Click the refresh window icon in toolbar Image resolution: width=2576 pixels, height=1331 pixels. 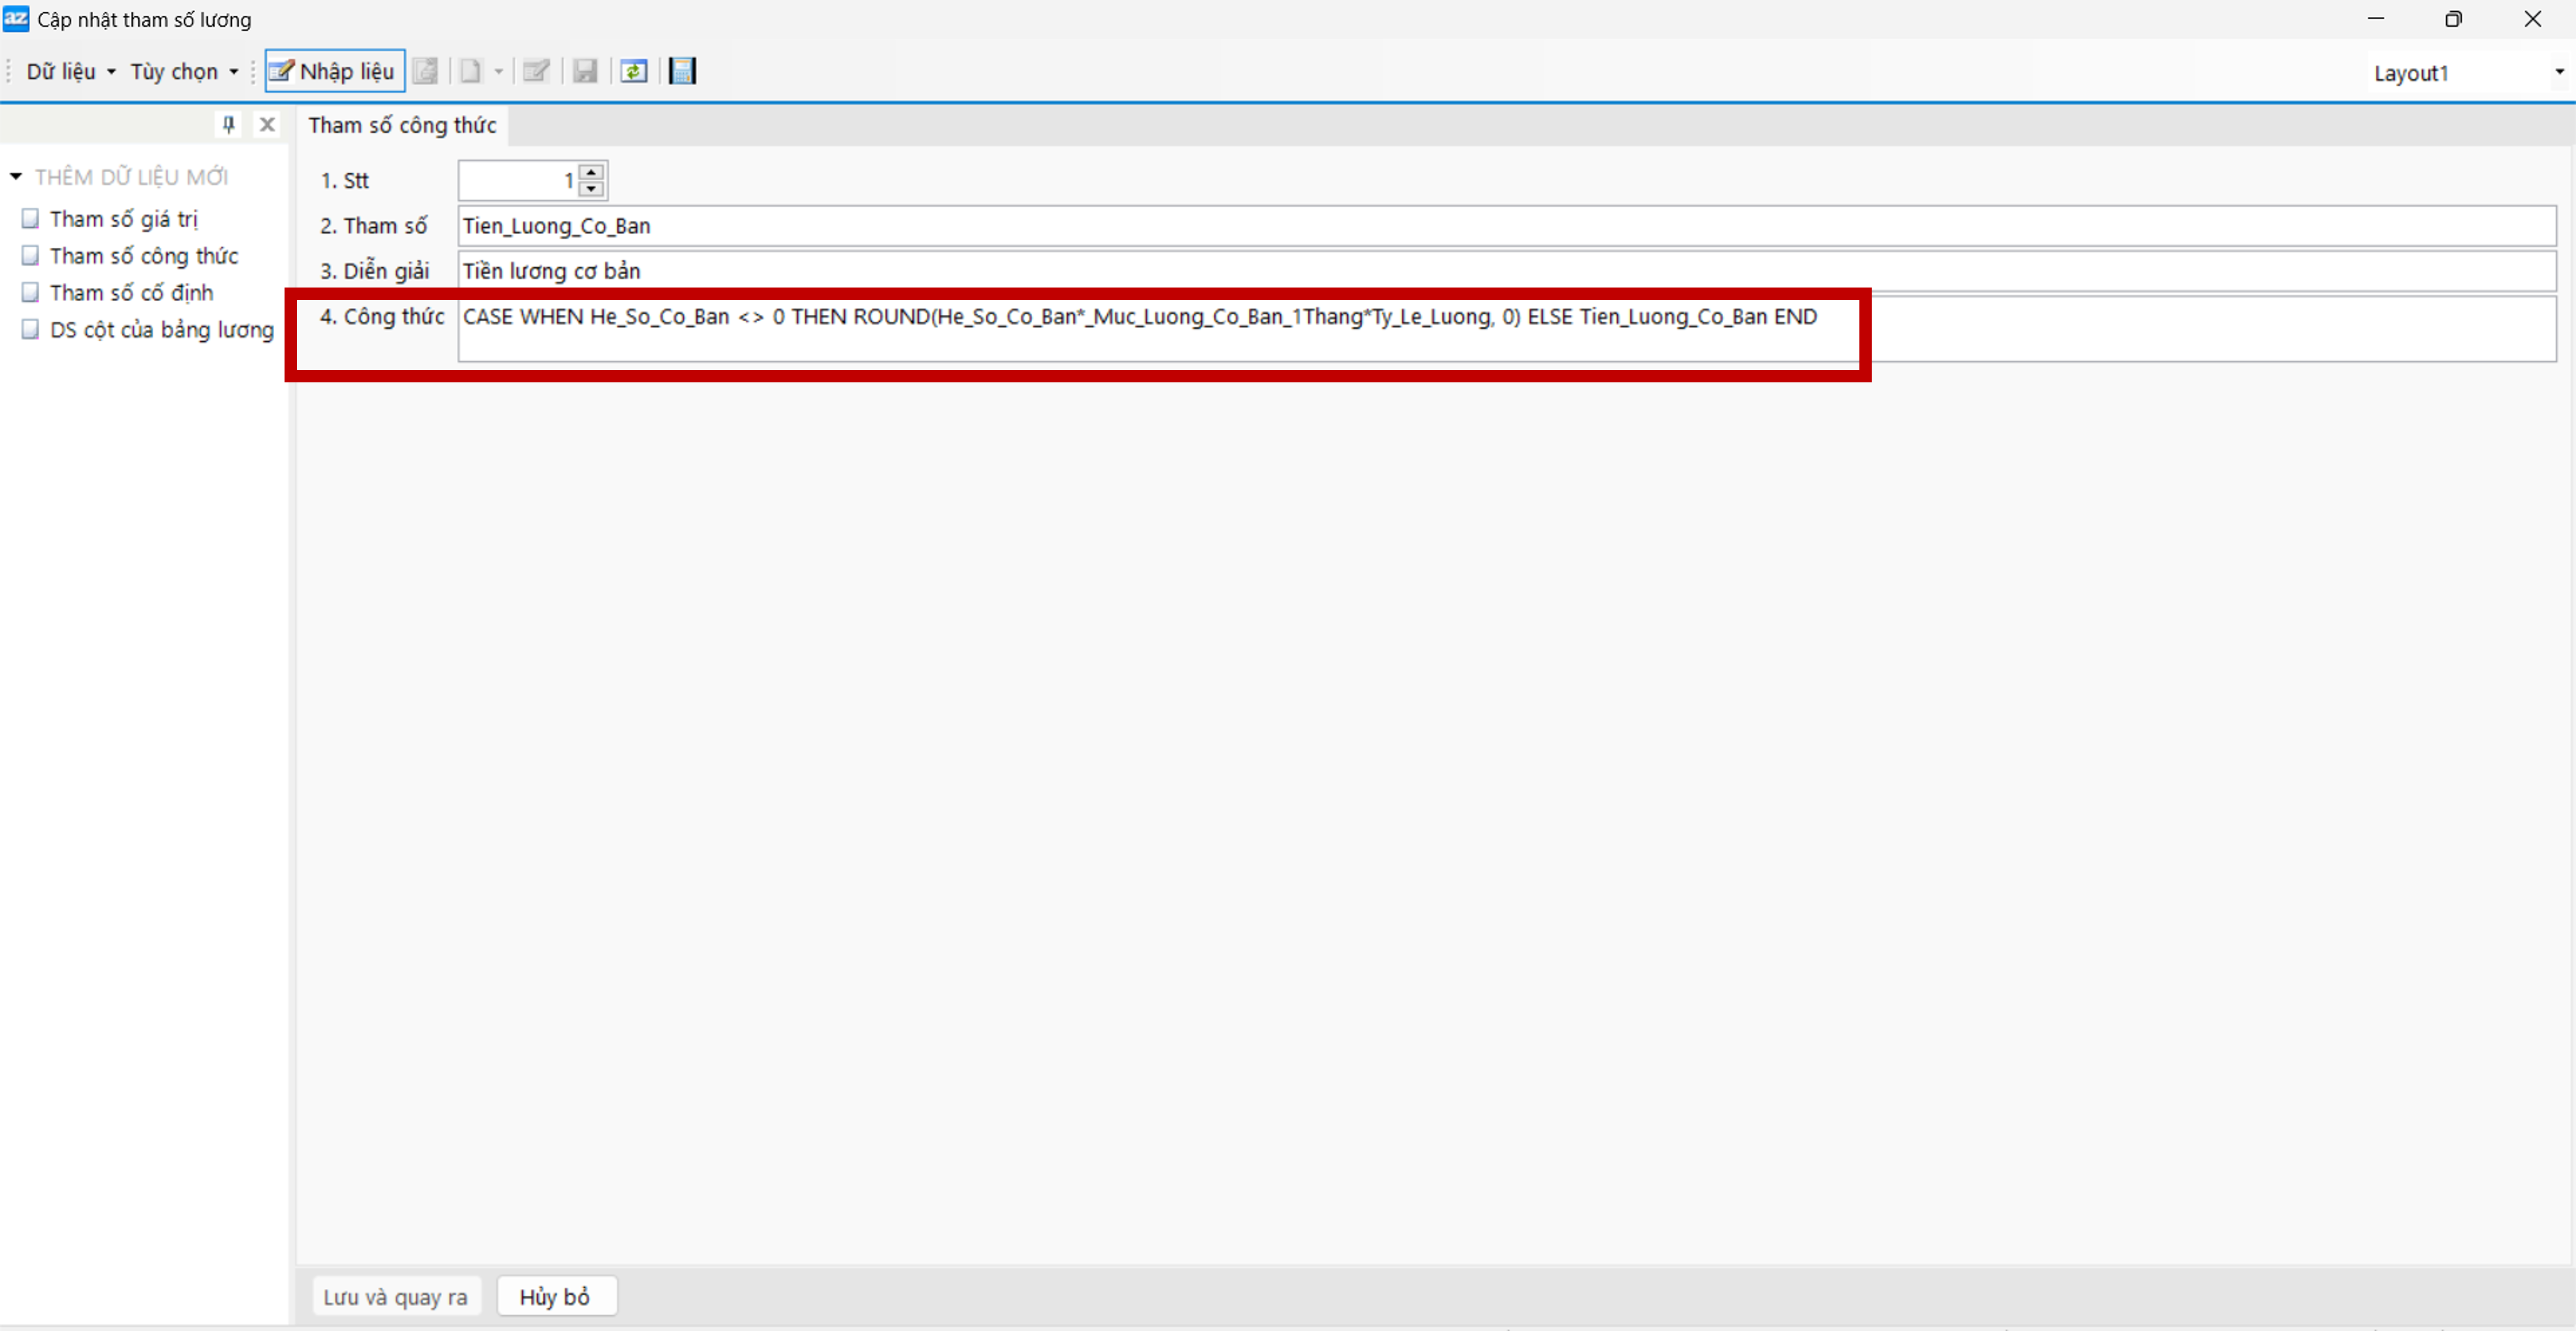point(633,71)
